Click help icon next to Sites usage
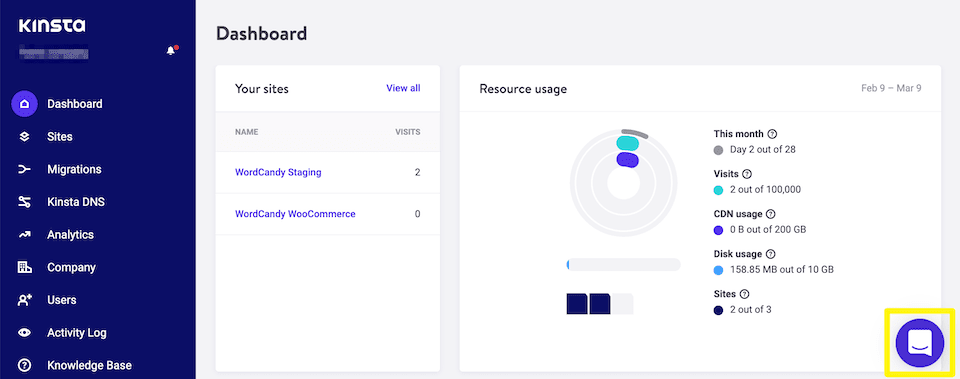 point(744,294)
